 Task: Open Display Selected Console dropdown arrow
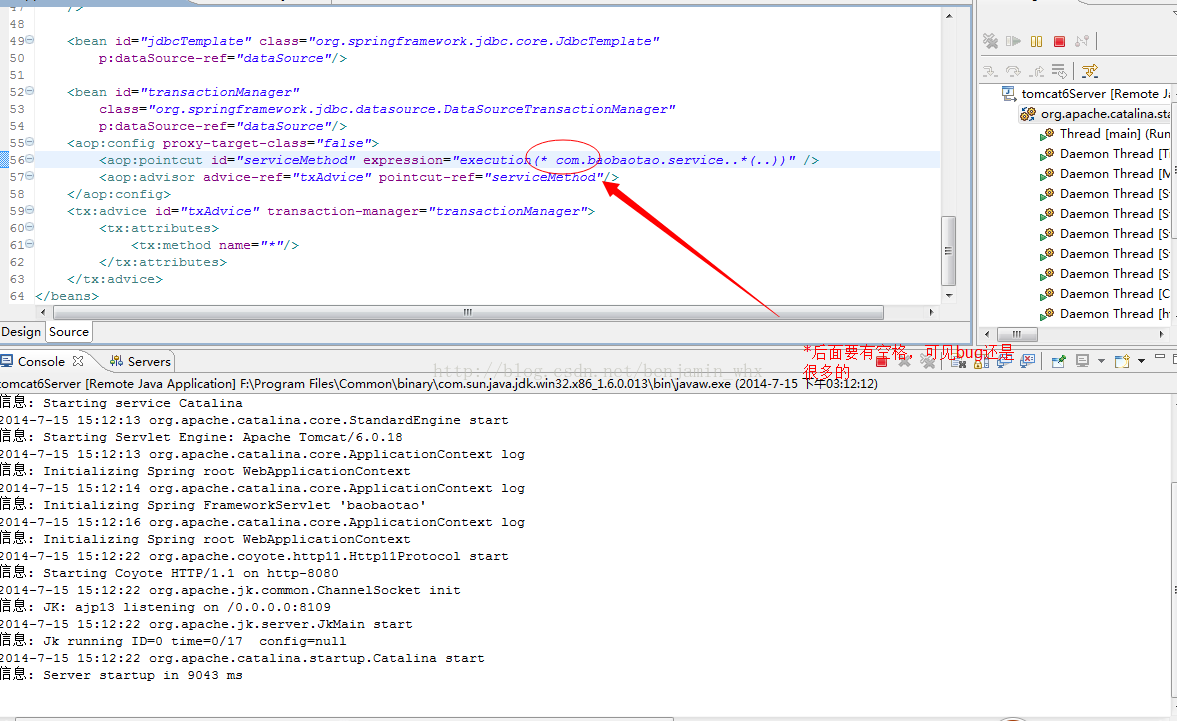(x=1101, y=362)
